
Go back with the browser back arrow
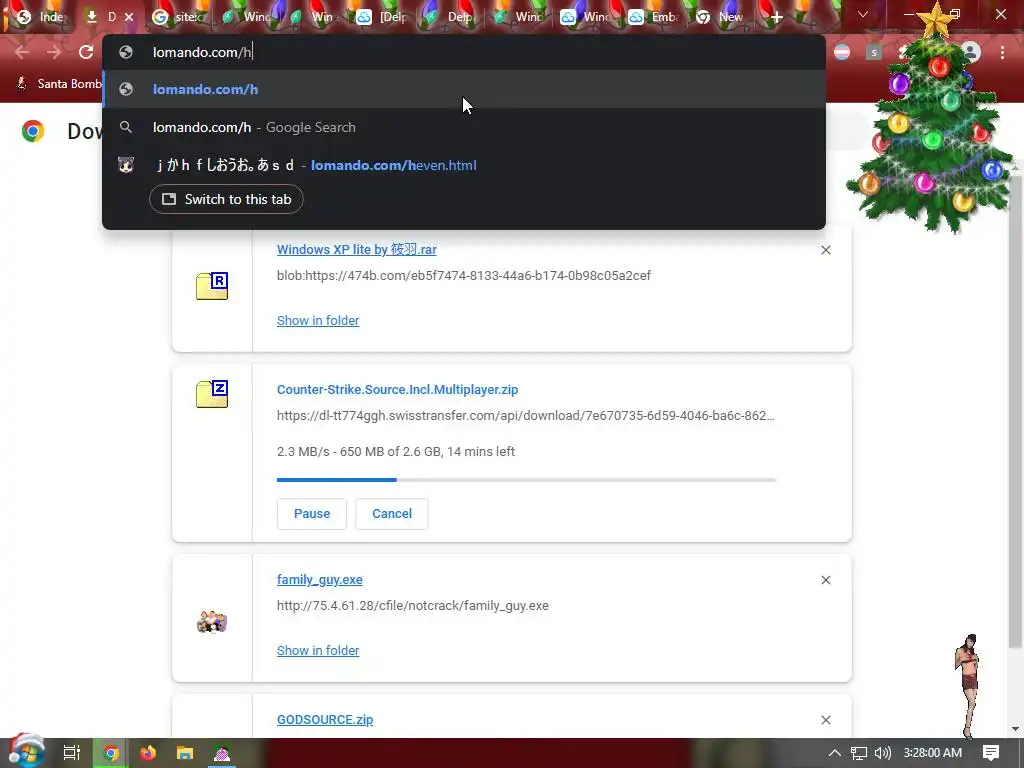click(22, 52)
